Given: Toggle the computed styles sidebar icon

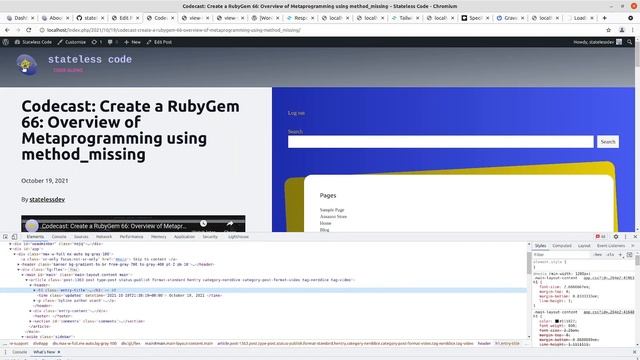Looking at the screenshot, I should point(630,255).
